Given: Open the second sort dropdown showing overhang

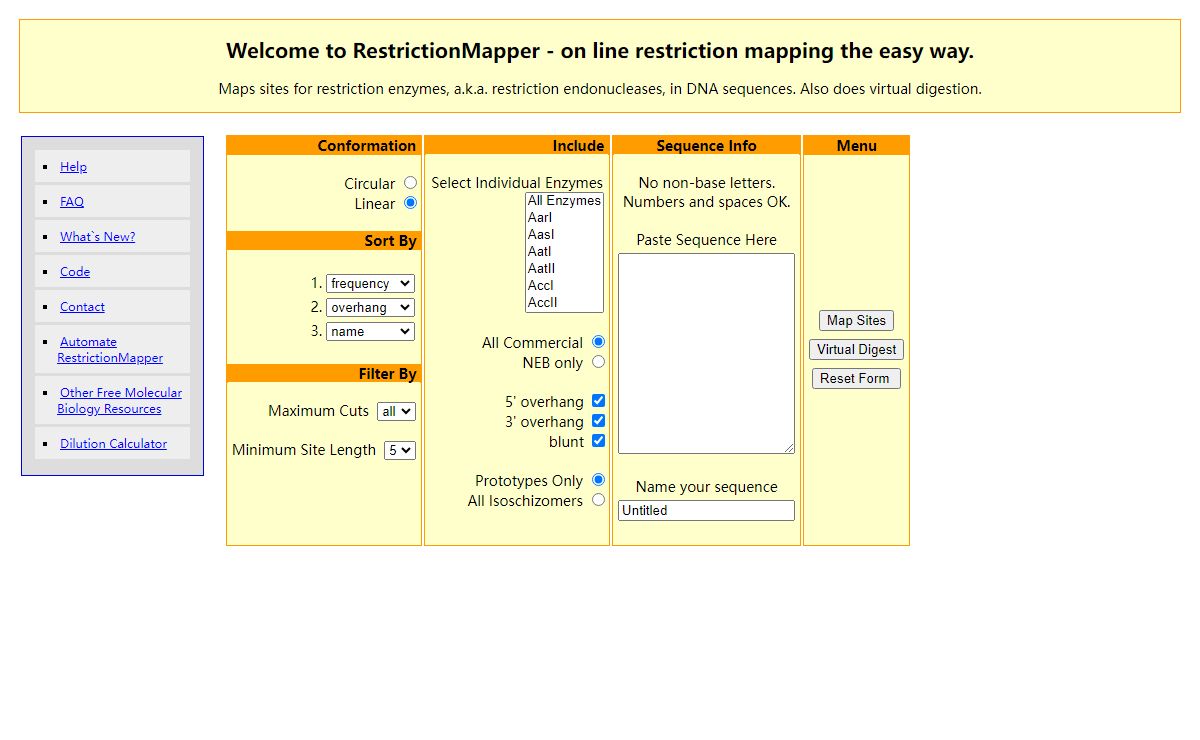Looking at the screenshot, I should 370,308.
